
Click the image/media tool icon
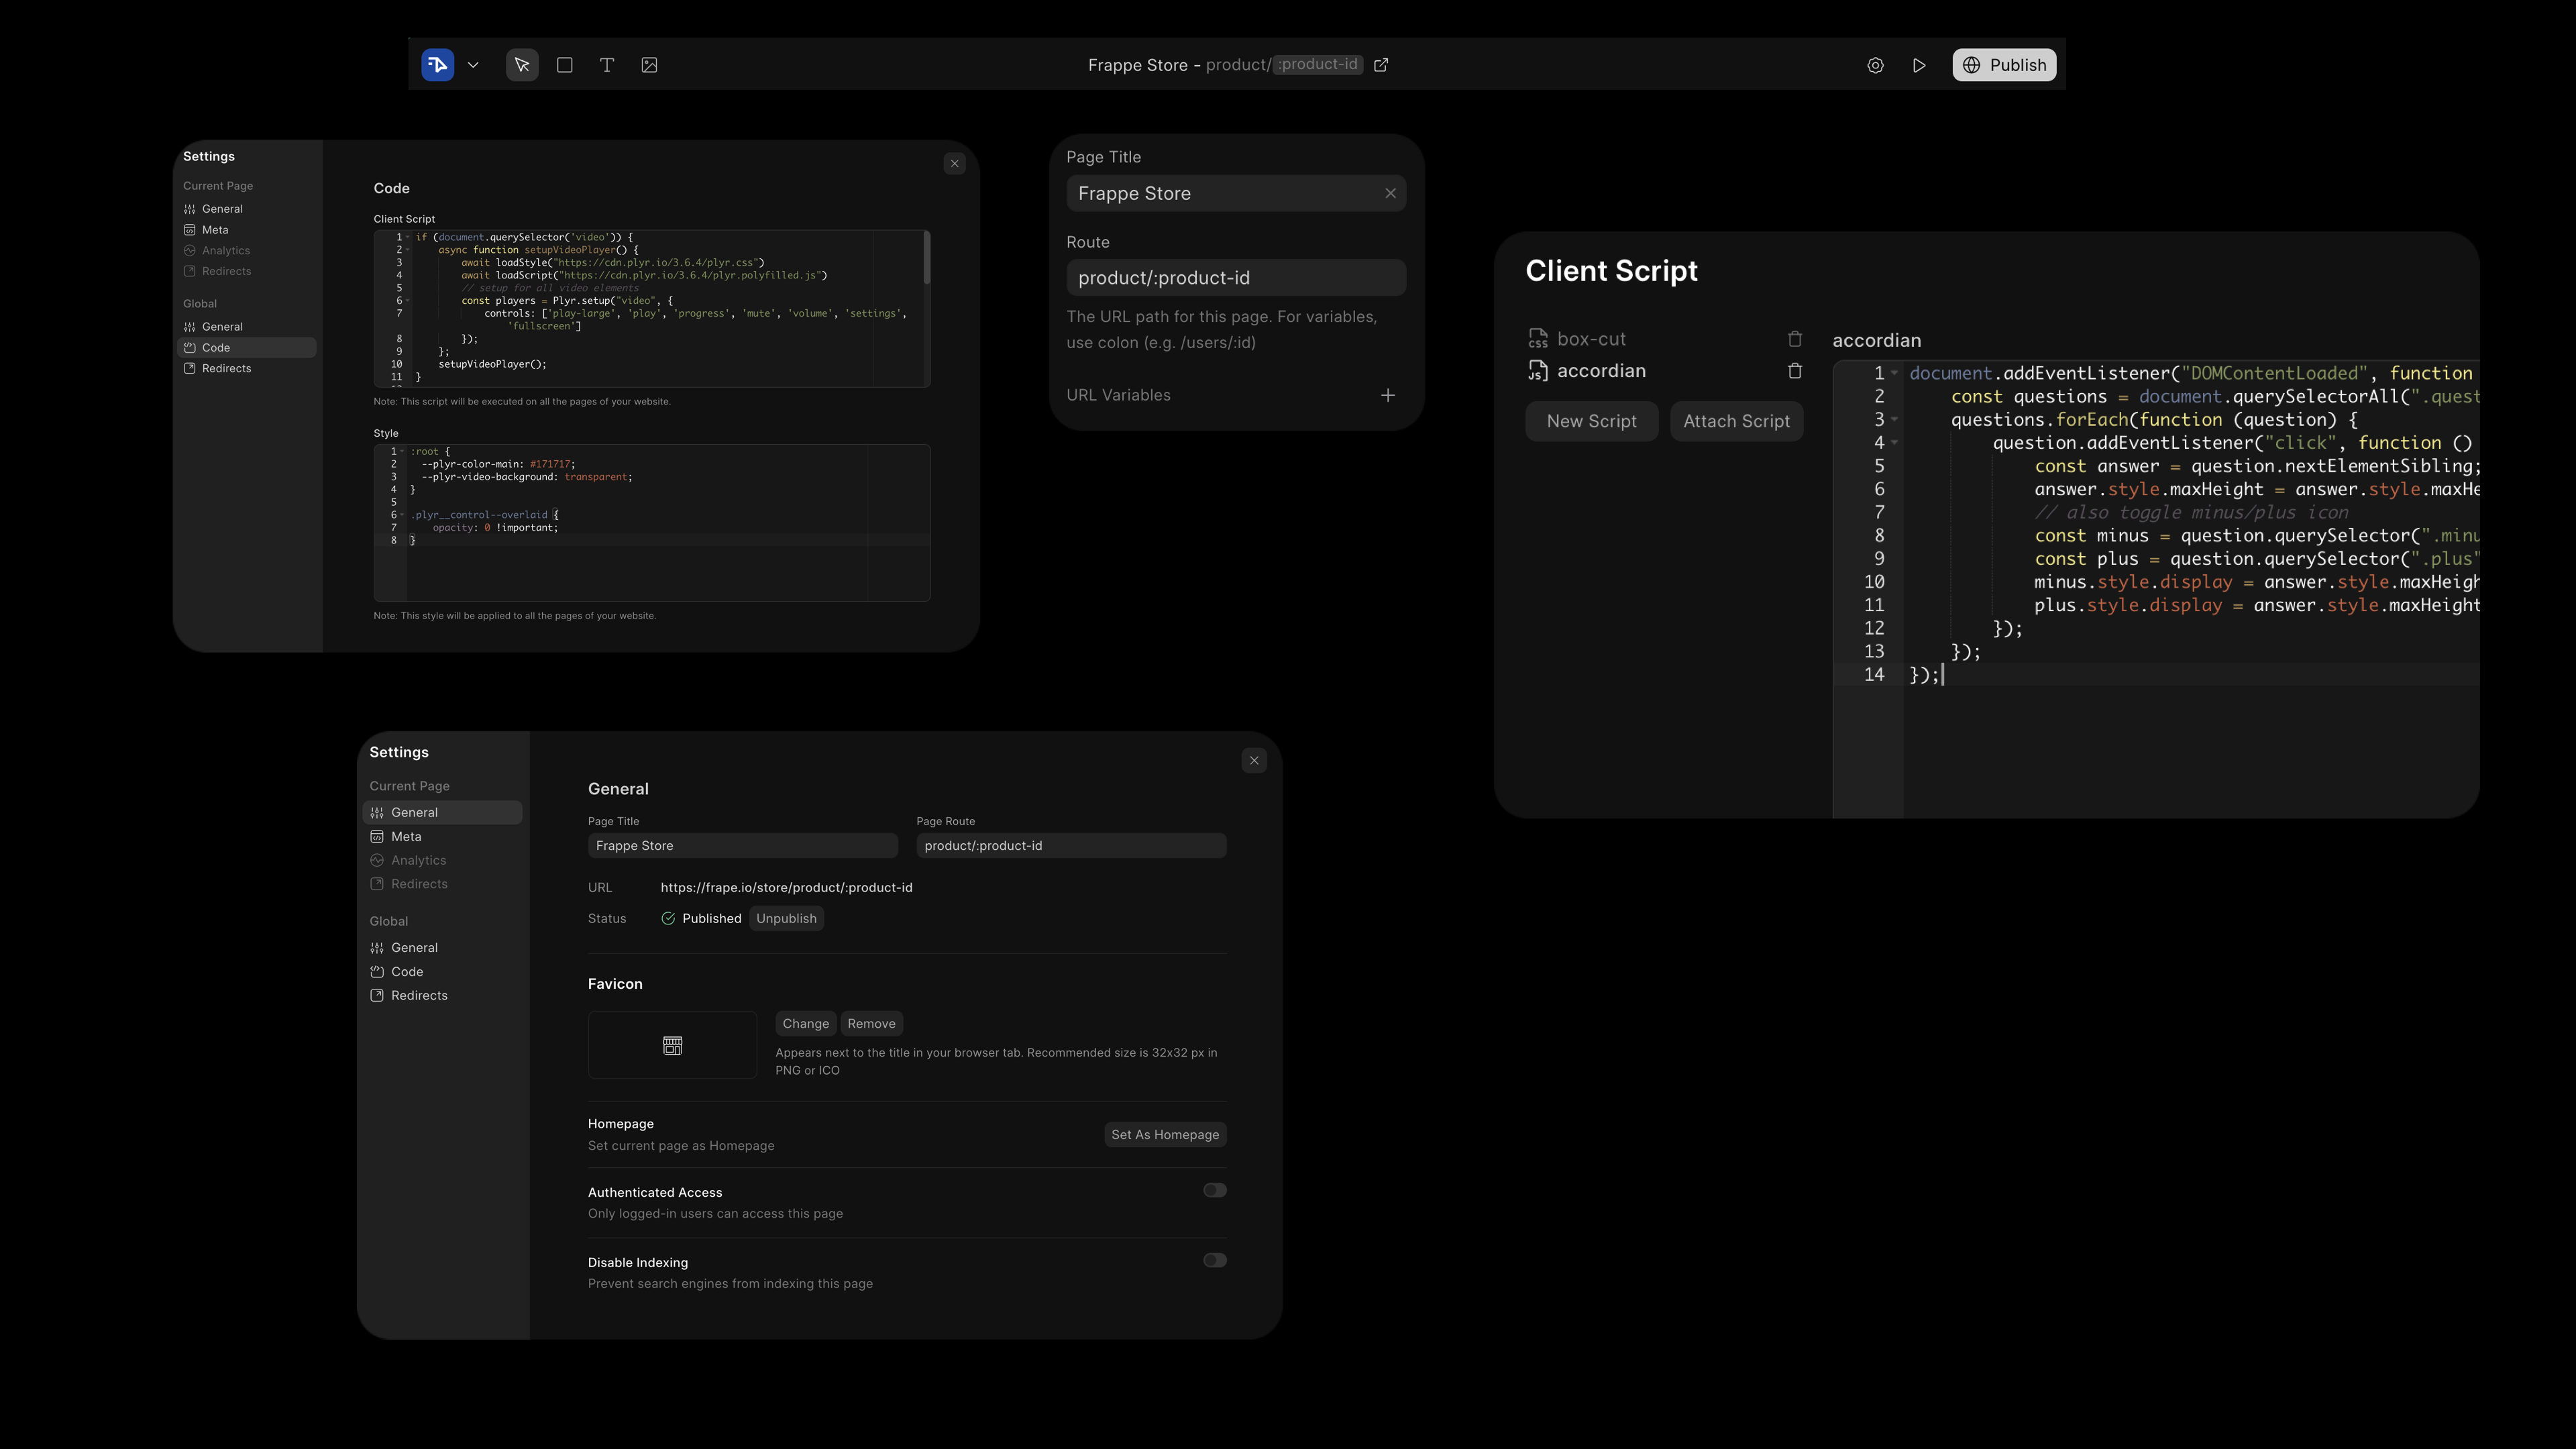point(649,64)
